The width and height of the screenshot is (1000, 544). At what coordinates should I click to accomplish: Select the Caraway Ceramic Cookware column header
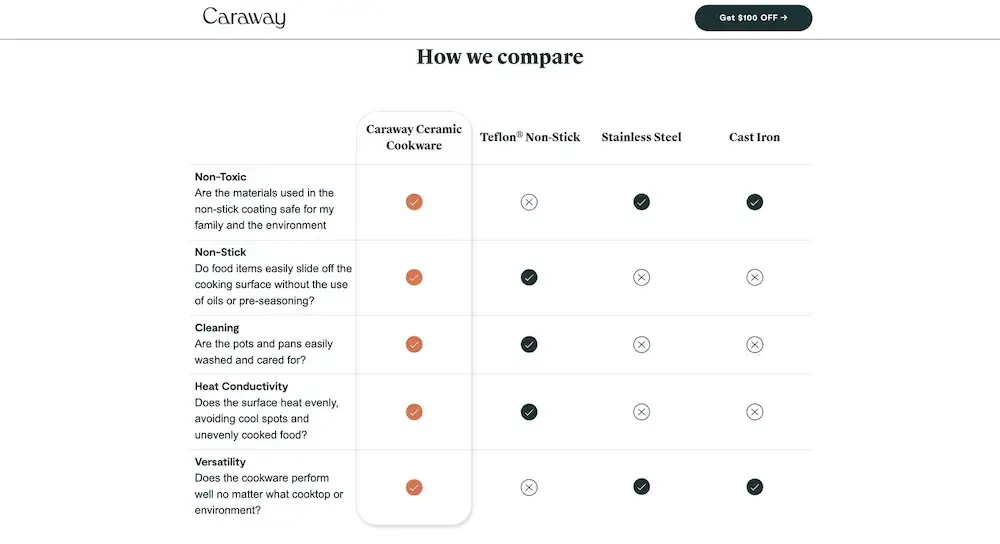pyautogui.click(x=414, y=137)
